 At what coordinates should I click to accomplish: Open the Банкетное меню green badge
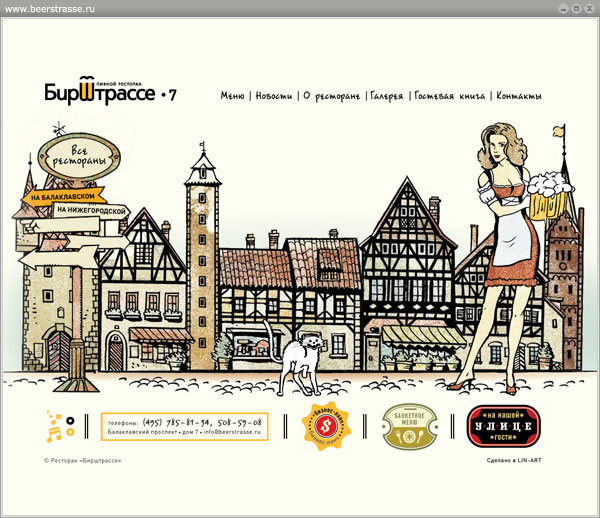[410, 427]
